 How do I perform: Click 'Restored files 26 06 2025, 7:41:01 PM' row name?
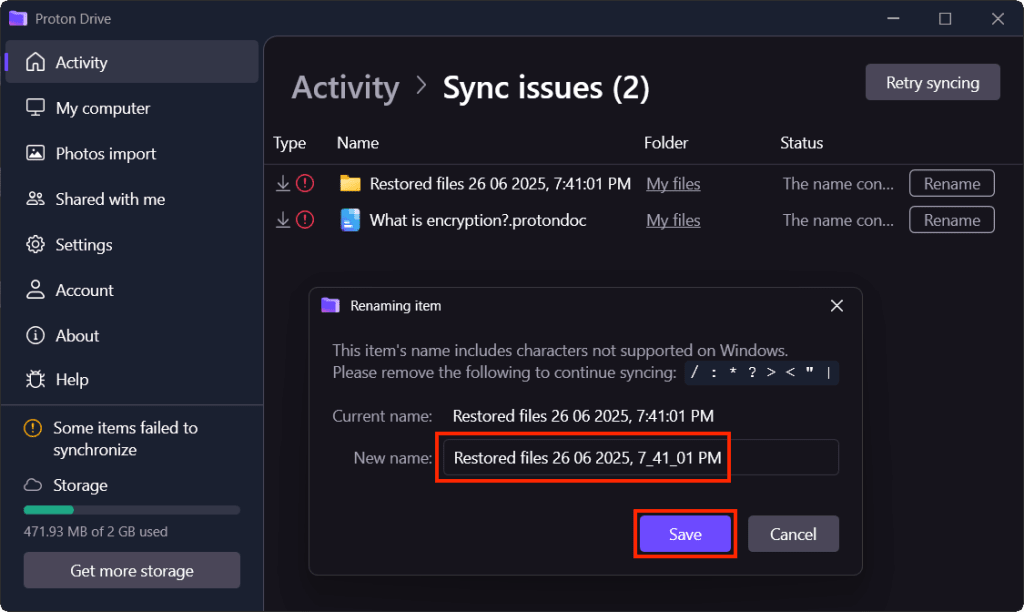click(x=500, y=184)
